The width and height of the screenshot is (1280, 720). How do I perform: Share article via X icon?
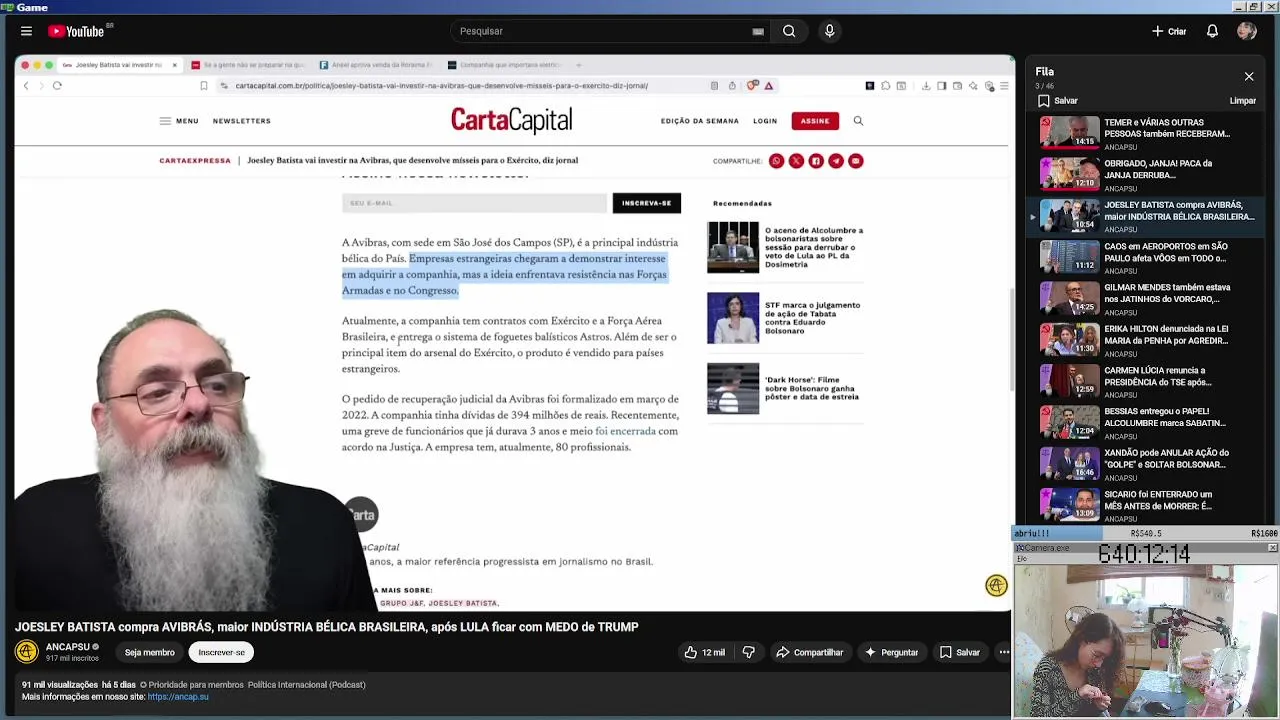tap(796, 161)
